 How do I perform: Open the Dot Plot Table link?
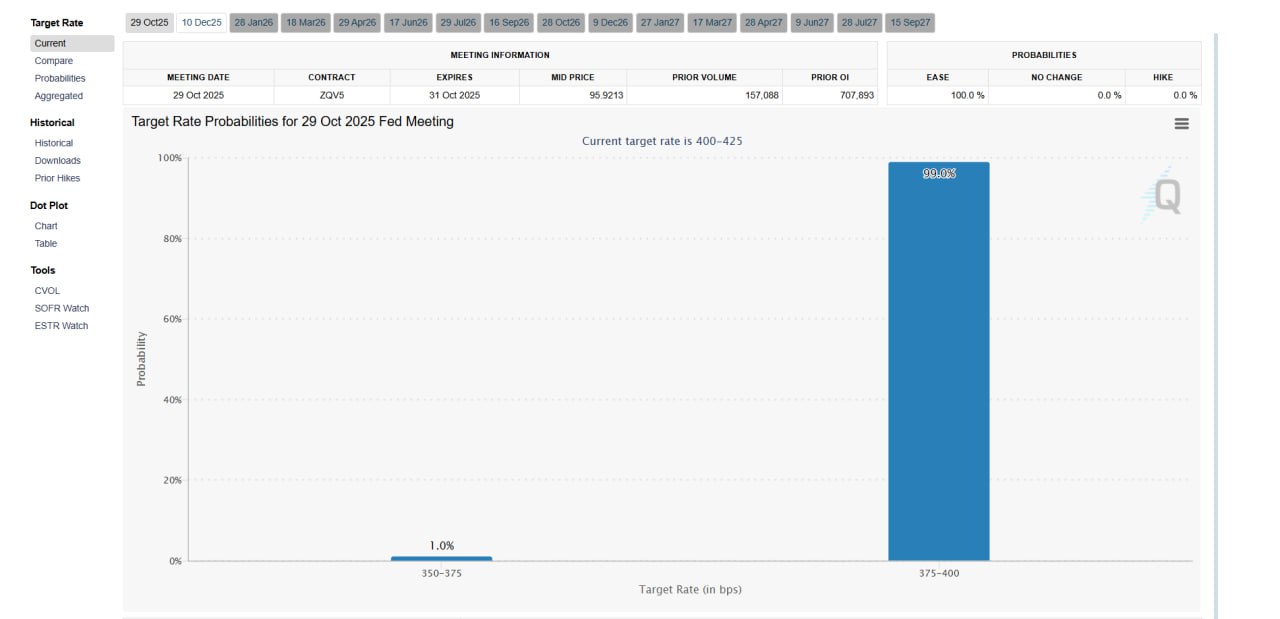coord(46,244)
